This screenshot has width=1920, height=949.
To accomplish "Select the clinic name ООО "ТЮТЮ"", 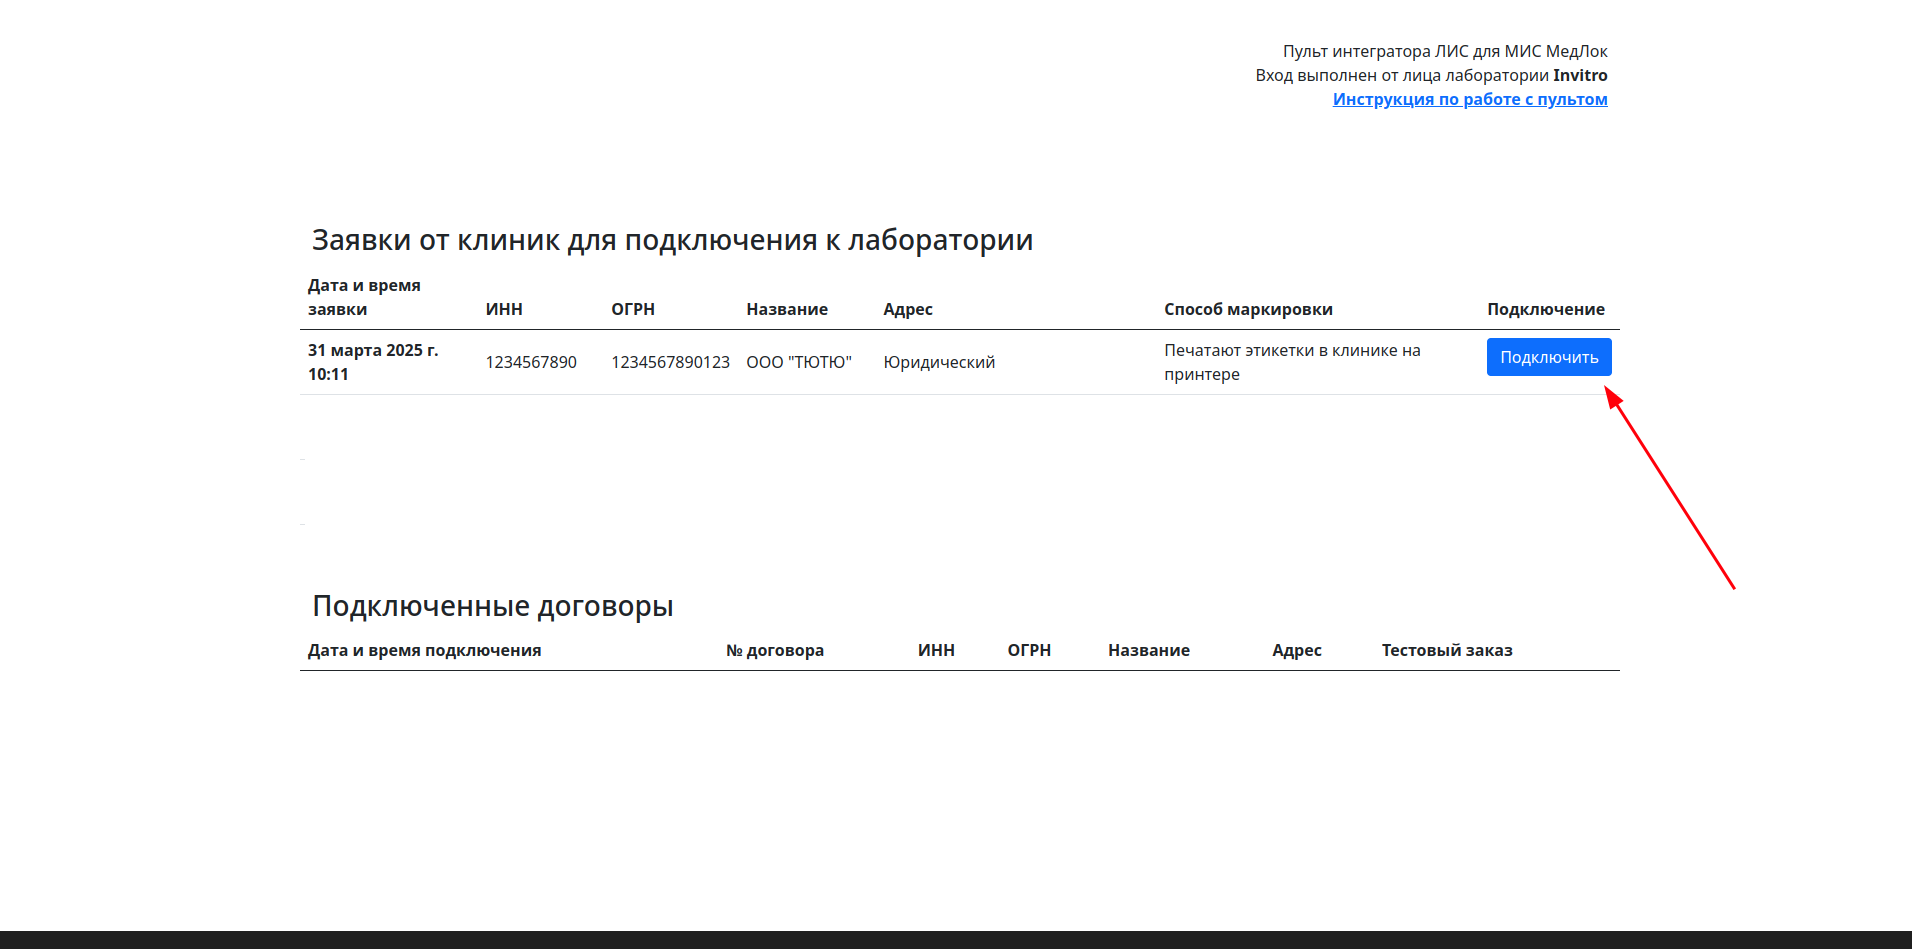I will tap(798, 362).
